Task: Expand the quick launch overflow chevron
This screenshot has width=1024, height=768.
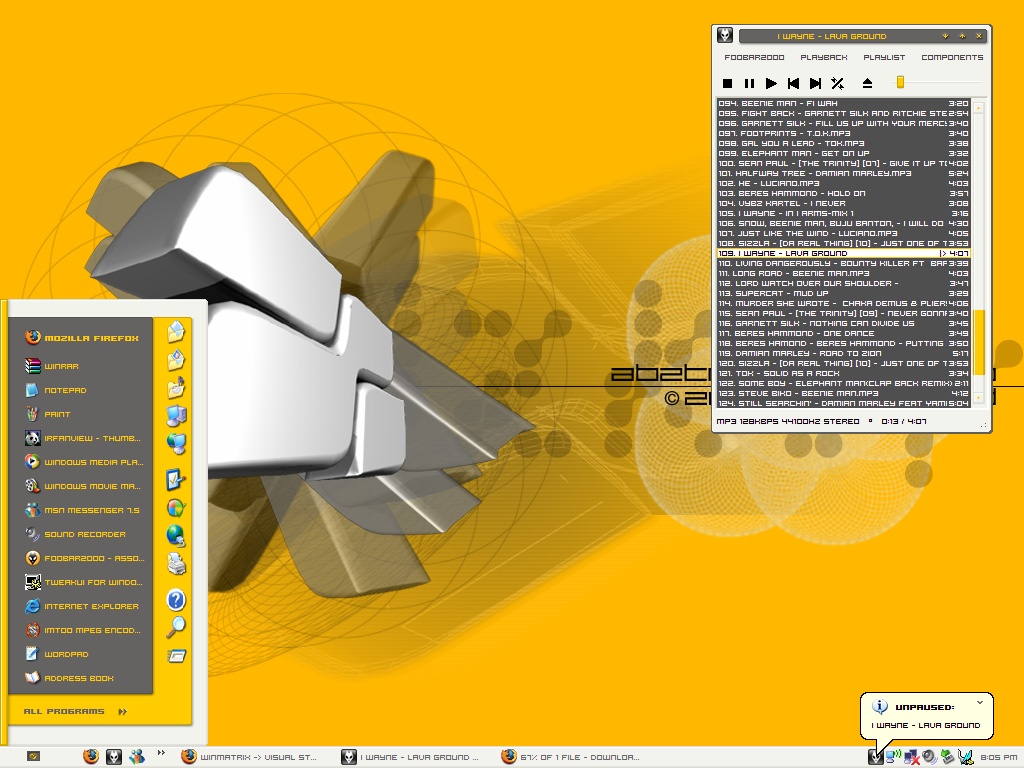Action: tap(161, 753)
